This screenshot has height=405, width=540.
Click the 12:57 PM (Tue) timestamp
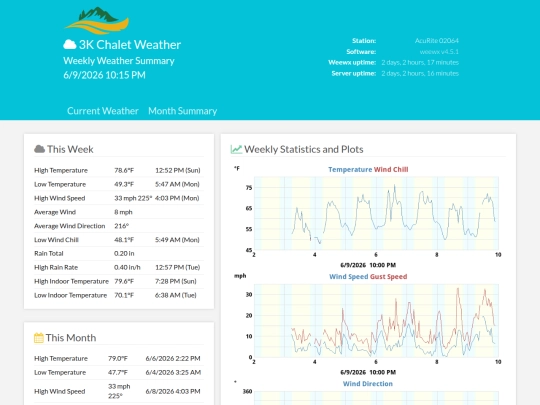click(x=178, y=267)
